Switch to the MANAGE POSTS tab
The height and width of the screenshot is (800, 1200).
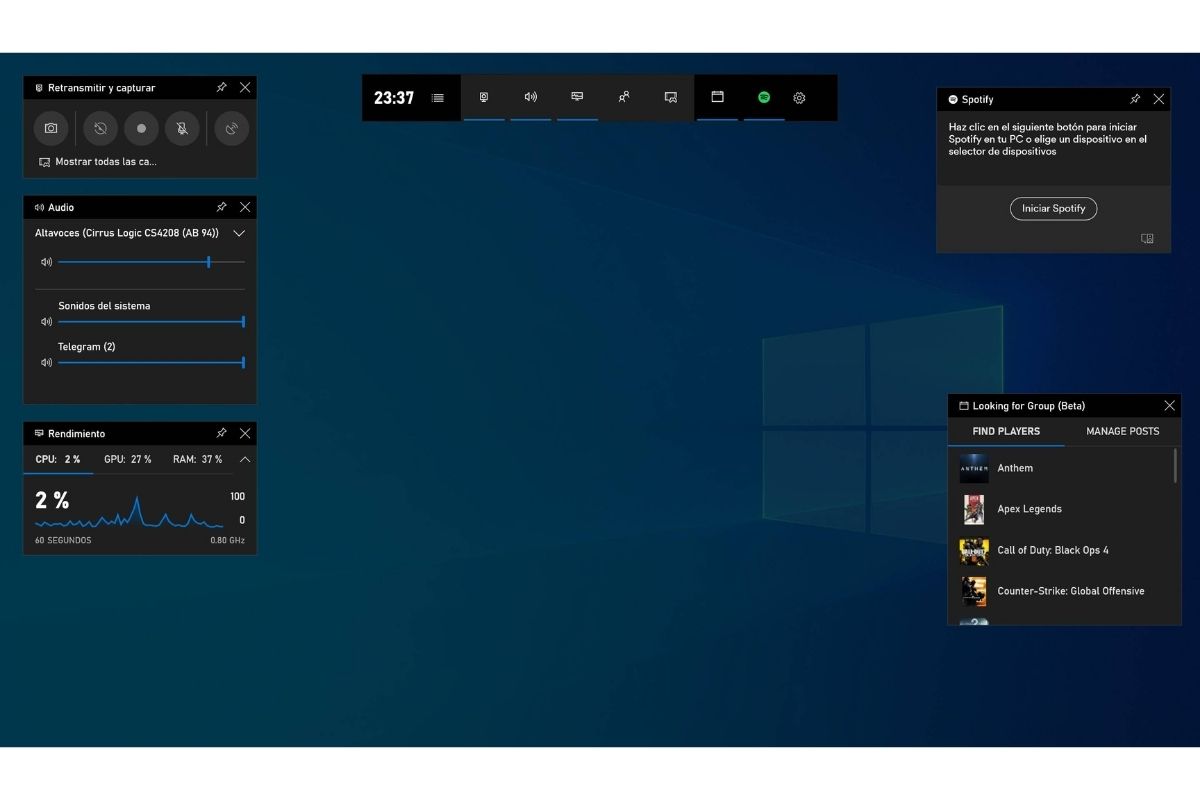[1123, 431]
